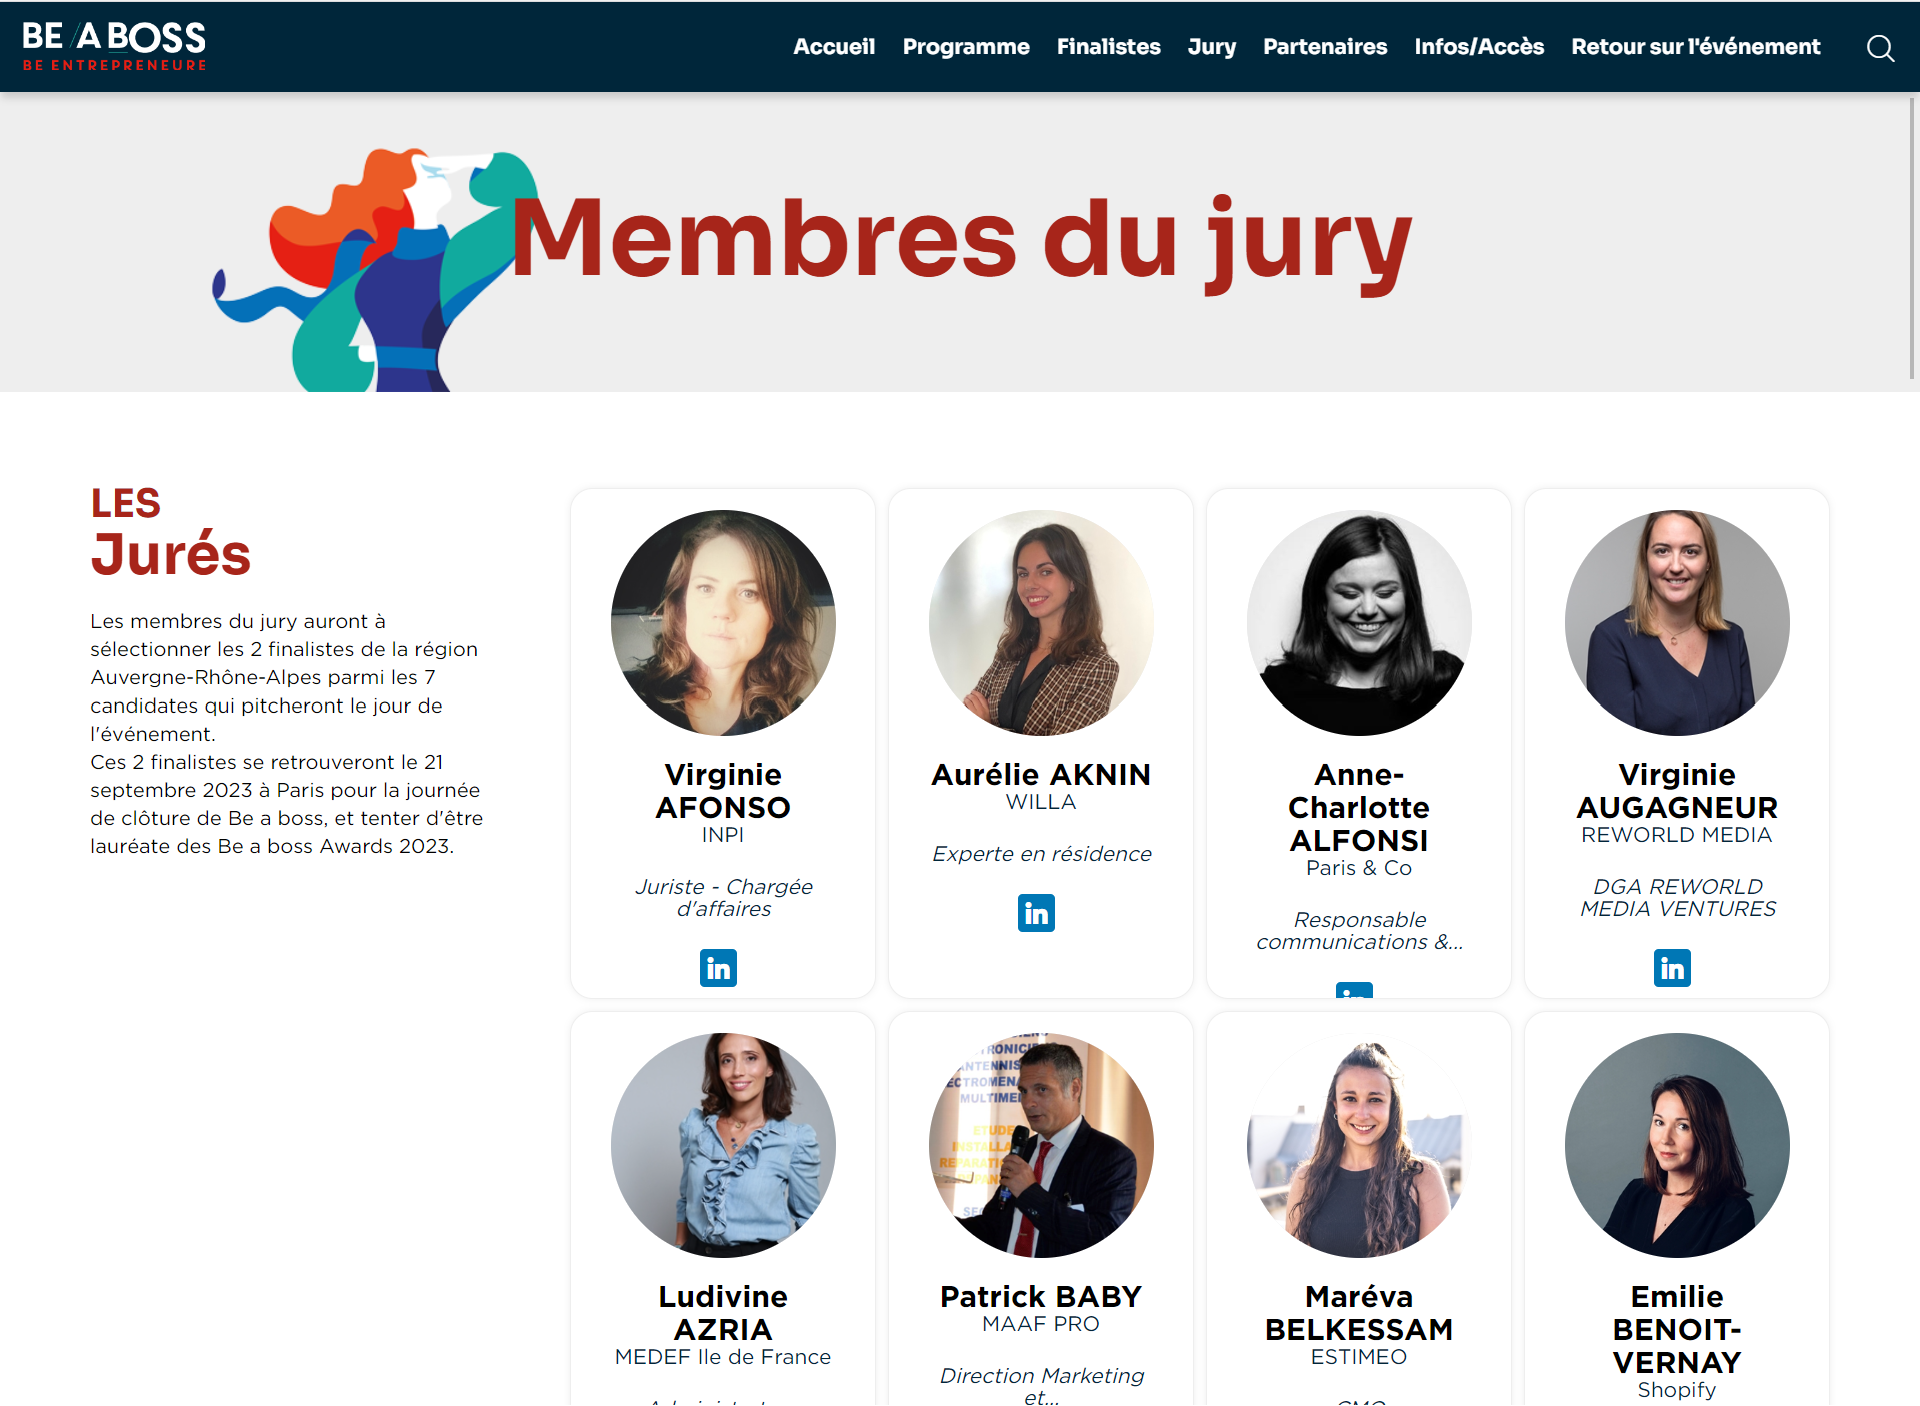This screenshot has height=1406, width=1920.
Task: Select the Maréva BELKESSAM portrait
Action: 1359,1145
